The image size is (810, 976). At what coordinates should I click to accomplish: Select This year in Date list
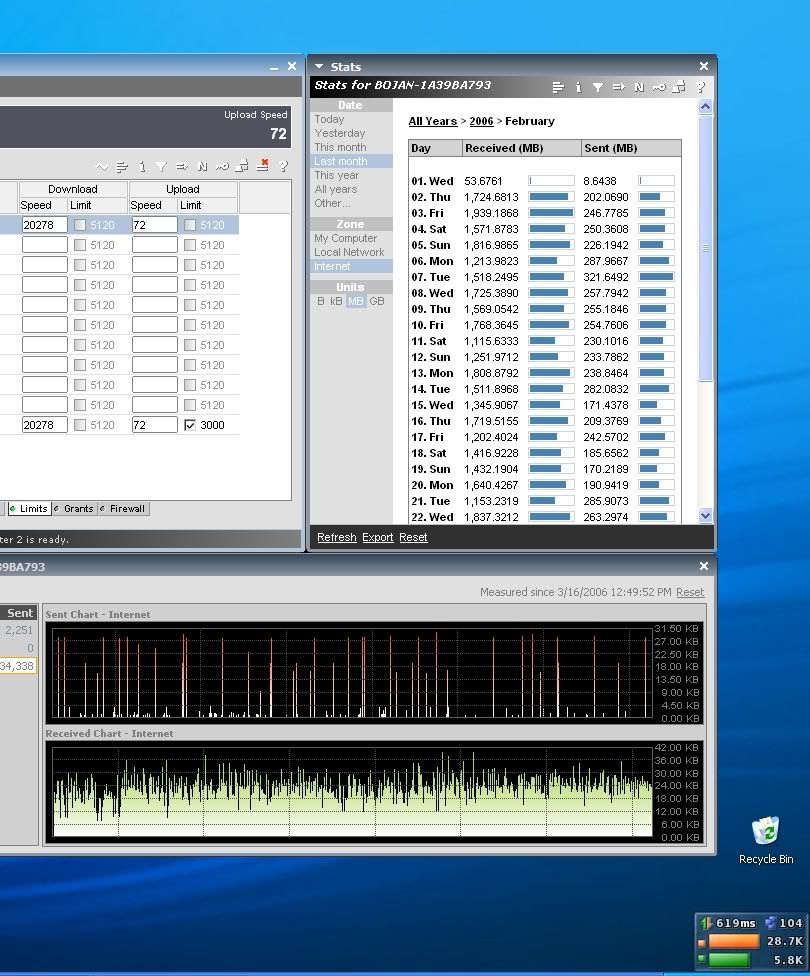[x=337, y=175]
